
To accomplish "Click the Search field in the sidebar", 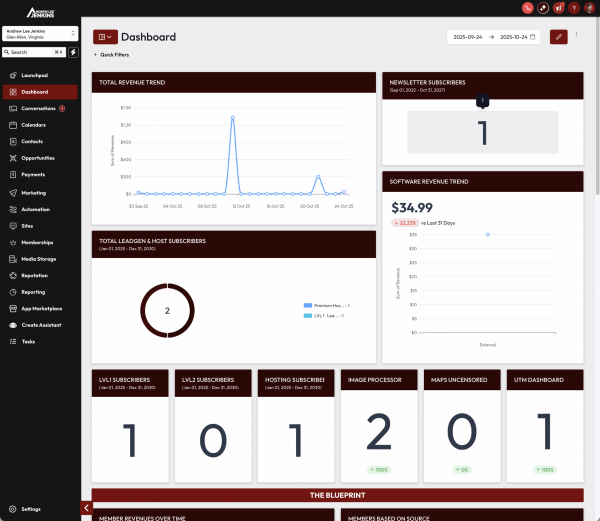I will 30,51.
